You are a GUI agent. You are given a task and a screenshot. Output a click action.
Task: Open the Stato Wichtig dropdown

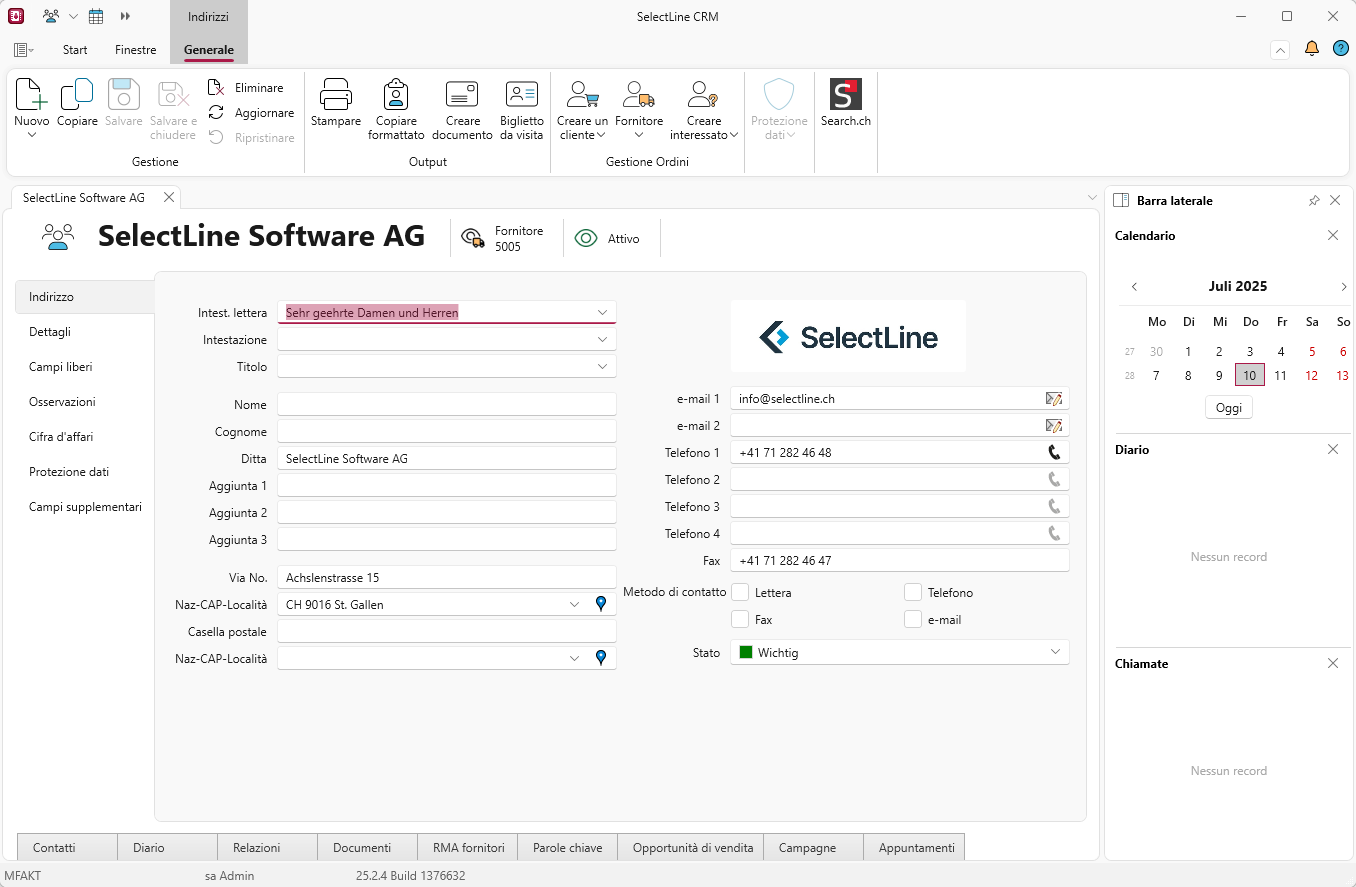(1055, 652)
